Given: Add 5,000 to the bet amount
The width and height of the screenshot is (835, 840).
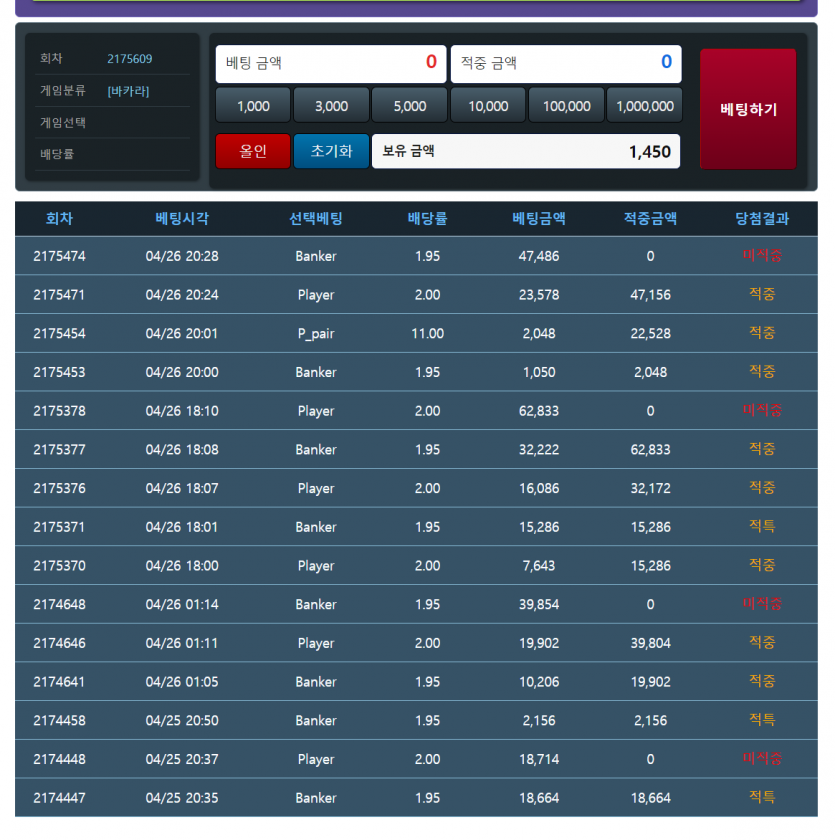Looking at the screenshot, I should coord(410,106).
